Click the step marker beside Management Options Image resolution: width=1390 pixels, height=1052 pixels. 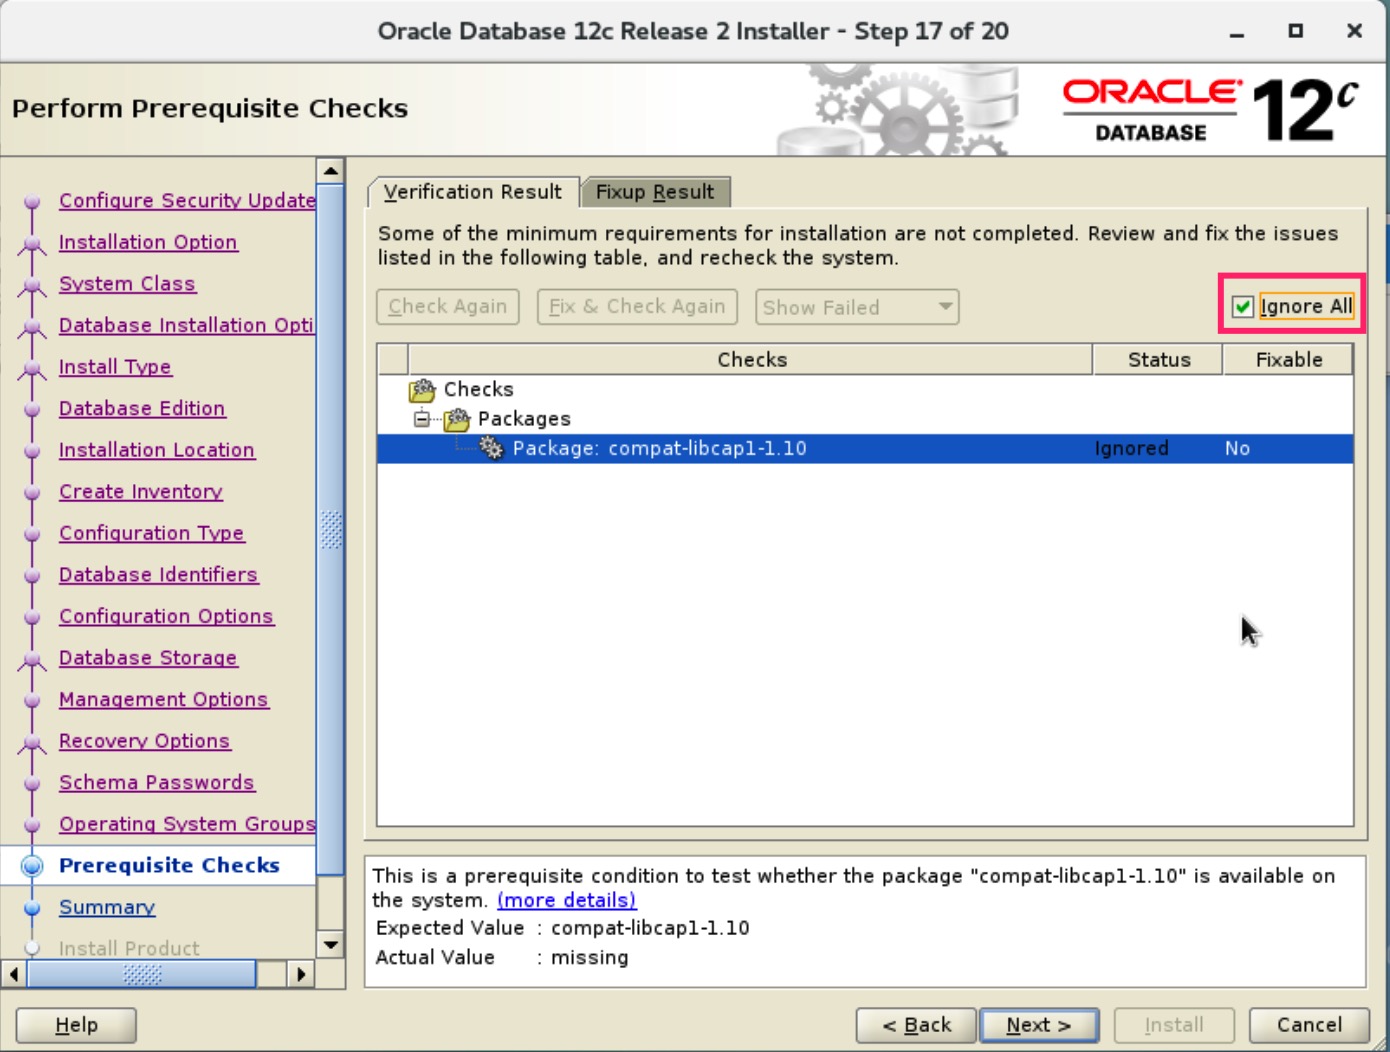click(32, 700)
